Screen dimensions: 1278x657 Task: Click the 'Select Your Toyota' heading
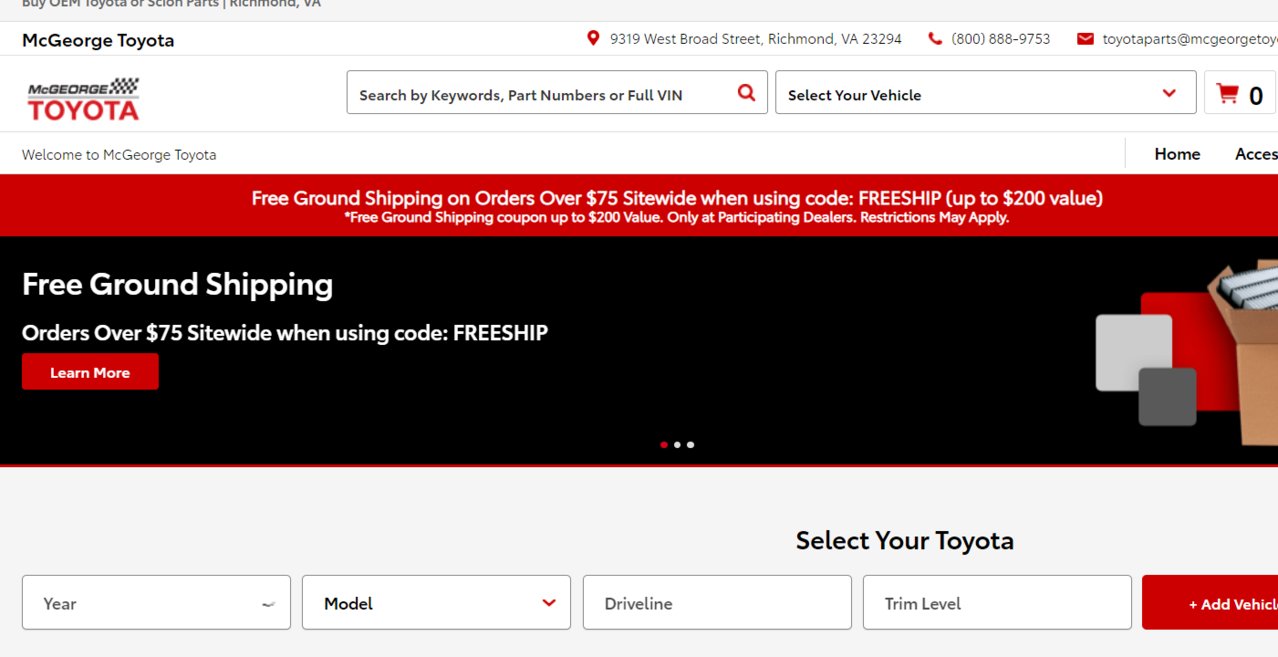tap(905, 541)
